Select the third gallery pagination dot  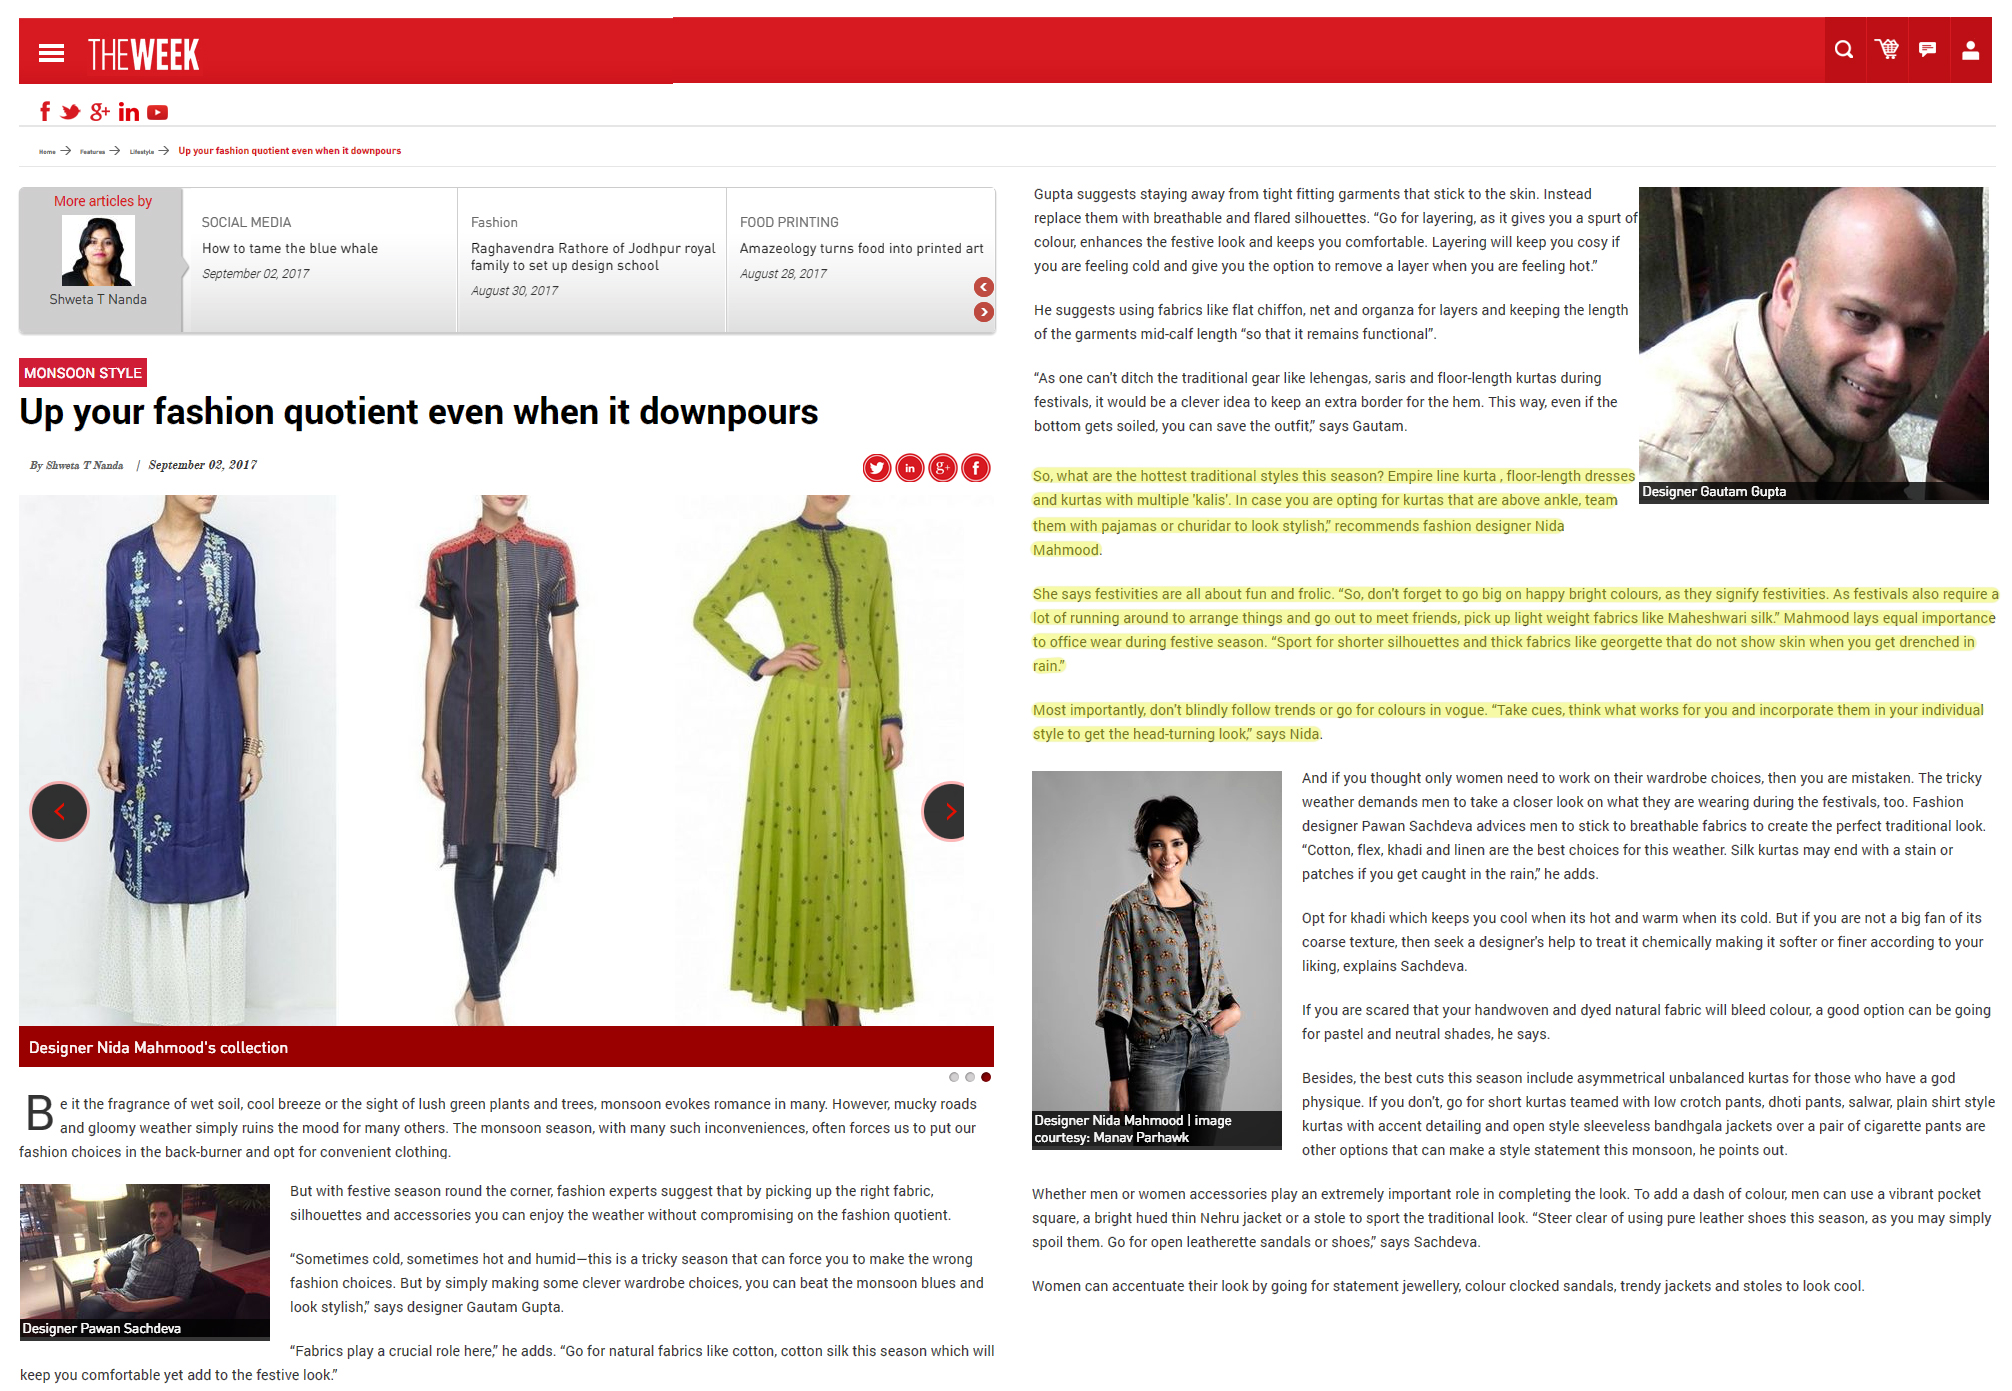tap(986, 1077)
